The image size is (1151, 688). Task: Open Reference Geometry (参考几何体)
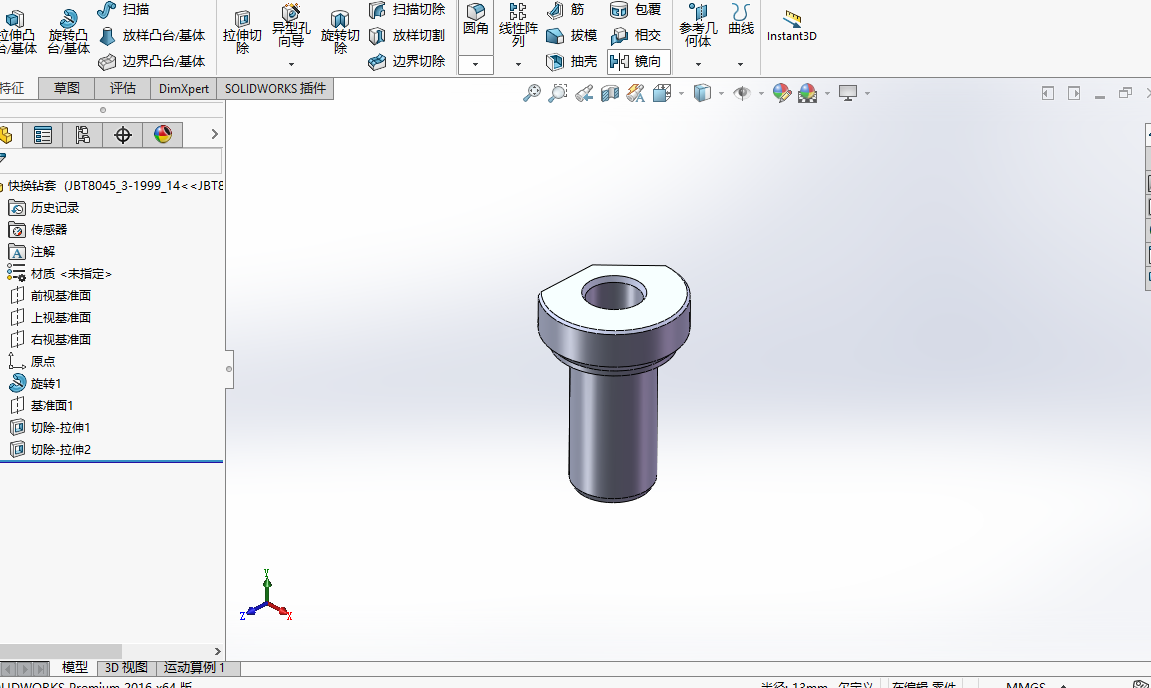(x=698, y=26)
